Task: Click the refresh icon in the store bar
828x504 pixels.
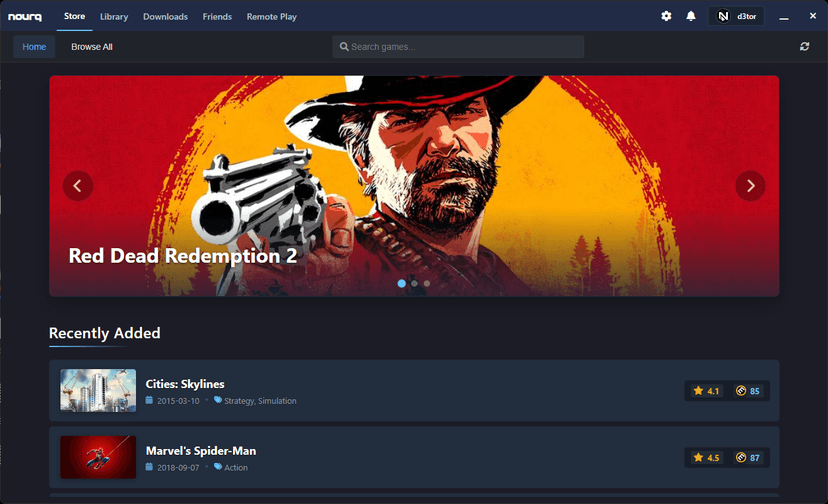Action: (x=804, y=46)
